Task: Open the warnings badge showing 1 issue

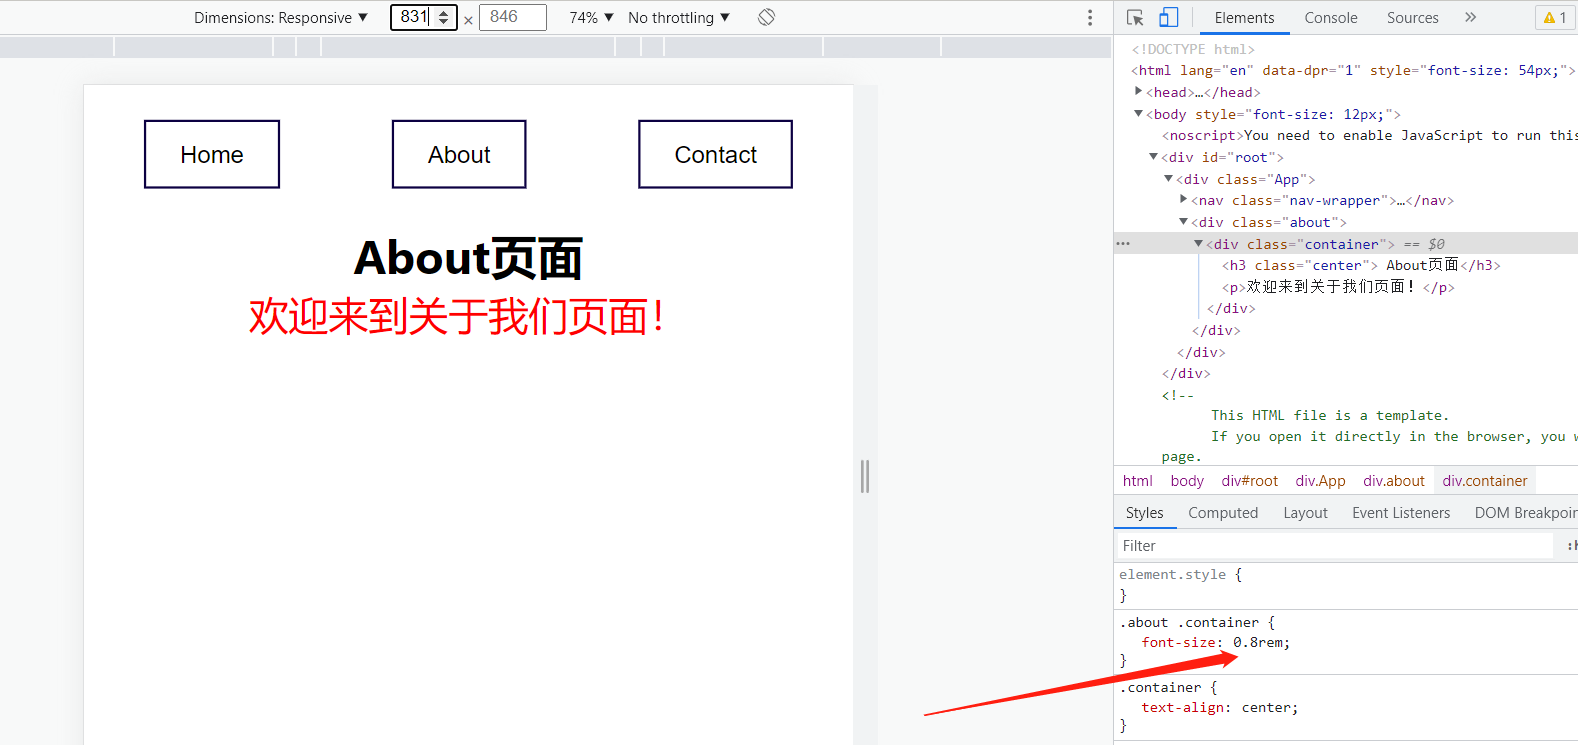Action: click(x=1555, y=17)
